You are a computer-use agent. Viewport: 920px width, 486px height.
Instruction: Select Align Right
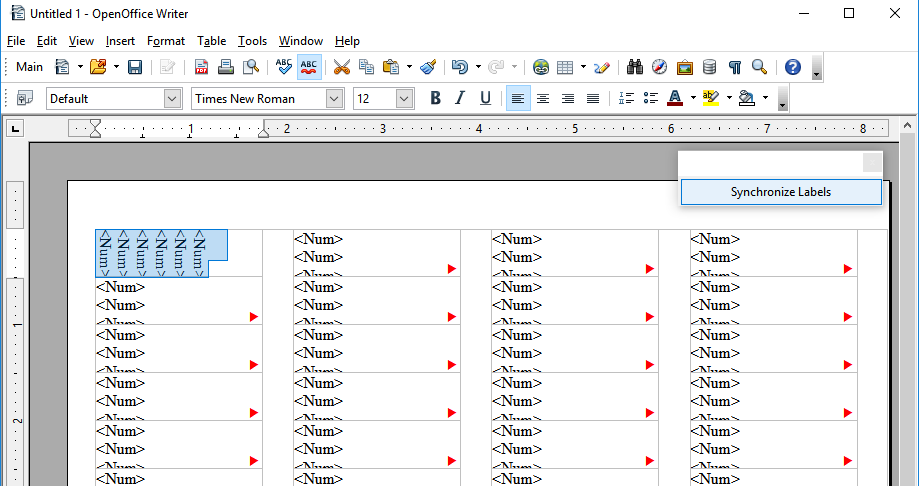coord(568,98)
